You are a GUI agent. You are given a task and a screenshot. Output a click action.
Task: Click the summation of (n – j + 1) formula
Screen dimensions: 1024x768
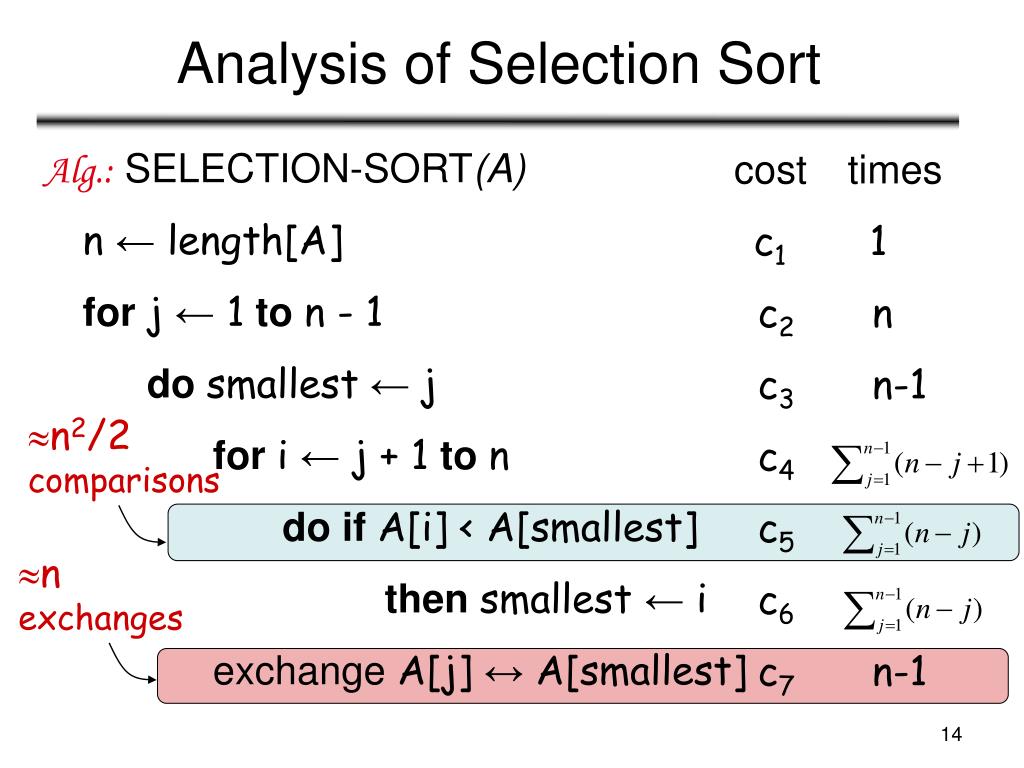tap(920, 464)
